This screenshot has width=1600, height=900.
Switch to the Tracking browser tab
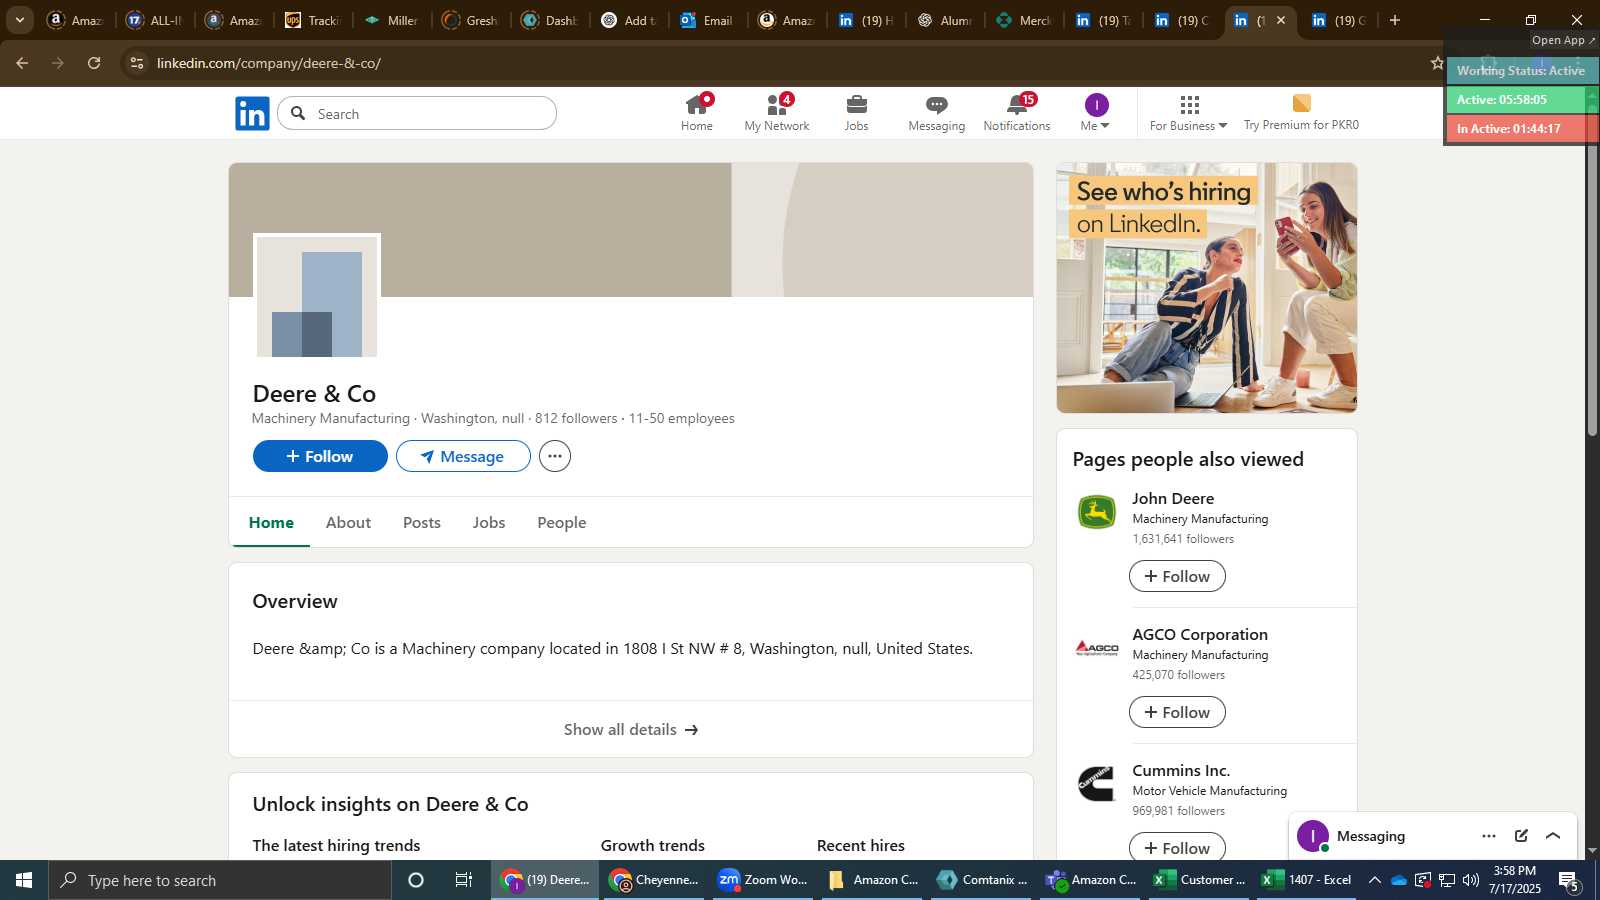point(313,20)
